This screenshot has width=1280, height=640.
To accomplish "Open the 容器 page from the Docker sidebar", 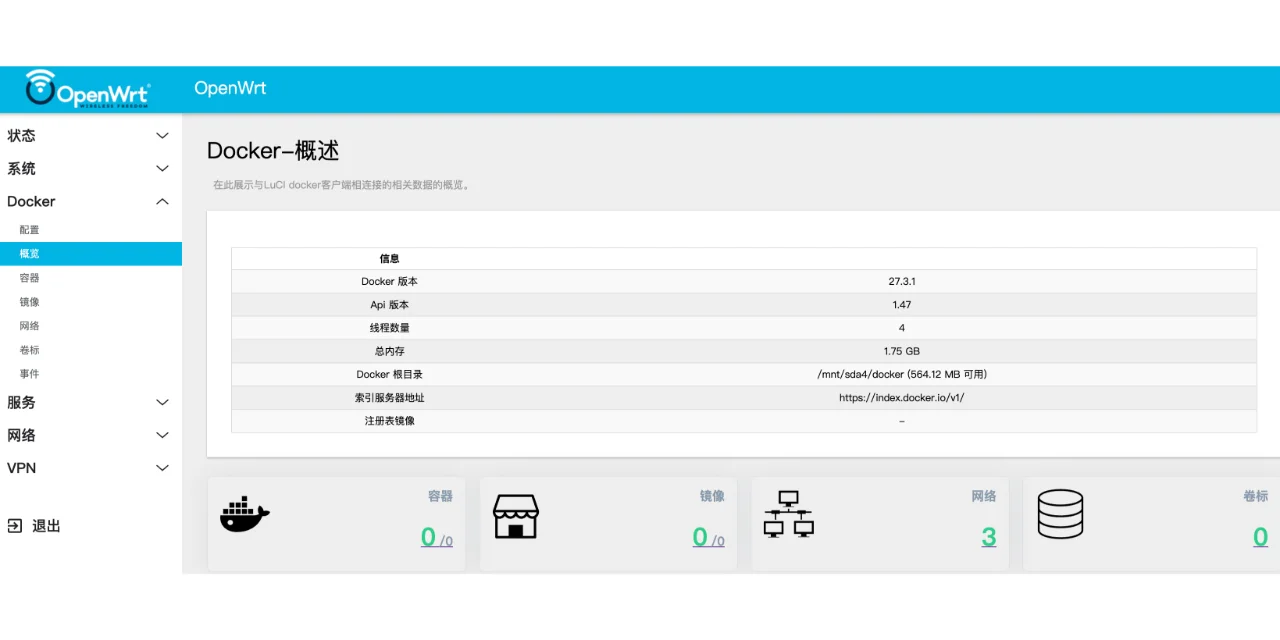I will pyautogui.click(x=29, y=277).
